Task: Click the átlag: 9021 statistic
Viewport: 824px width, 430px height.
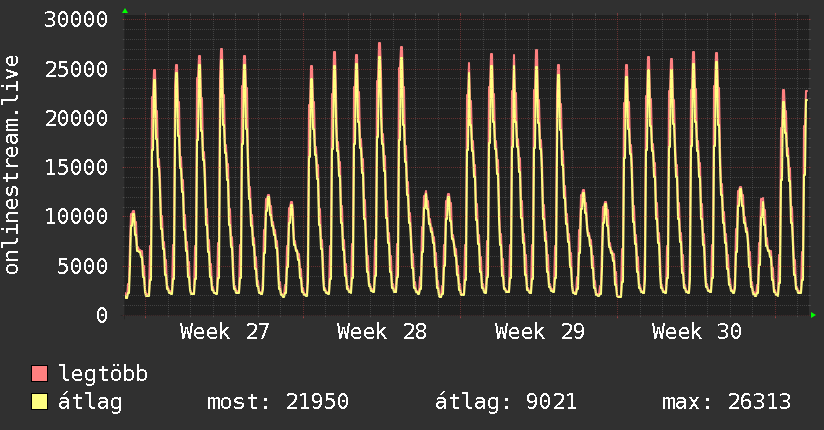Action: click(506, 402)
